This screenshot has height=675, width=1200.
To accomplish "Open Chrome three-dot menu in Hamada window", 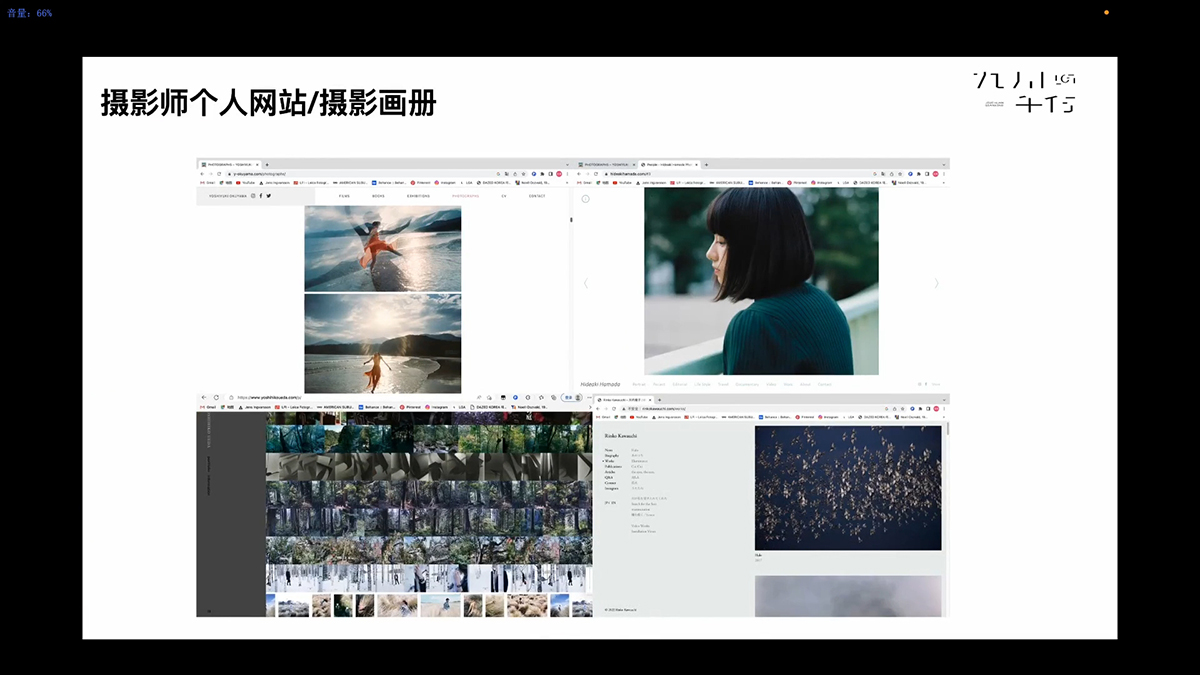I will pos(944,174).
